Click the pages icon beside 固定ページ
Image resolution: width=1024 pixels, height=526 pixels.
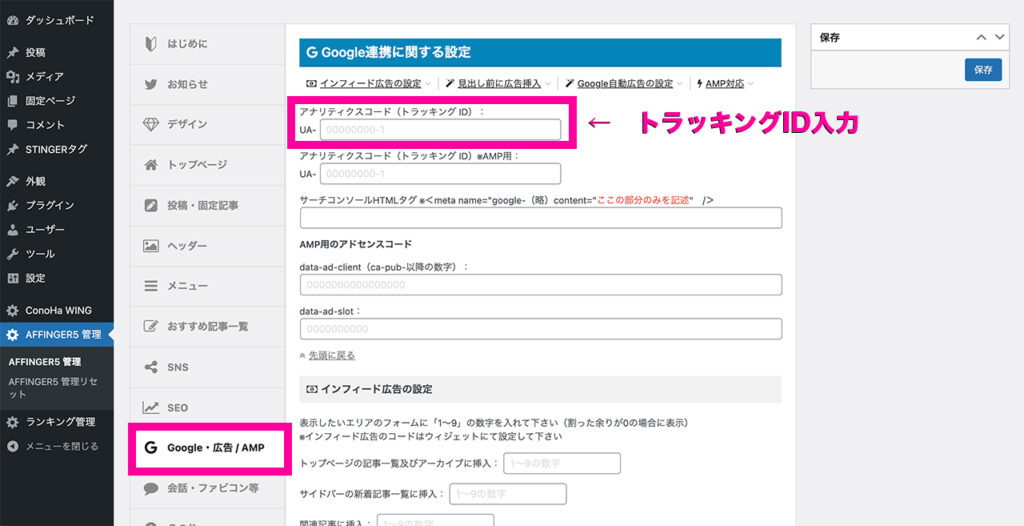[12, 101]
